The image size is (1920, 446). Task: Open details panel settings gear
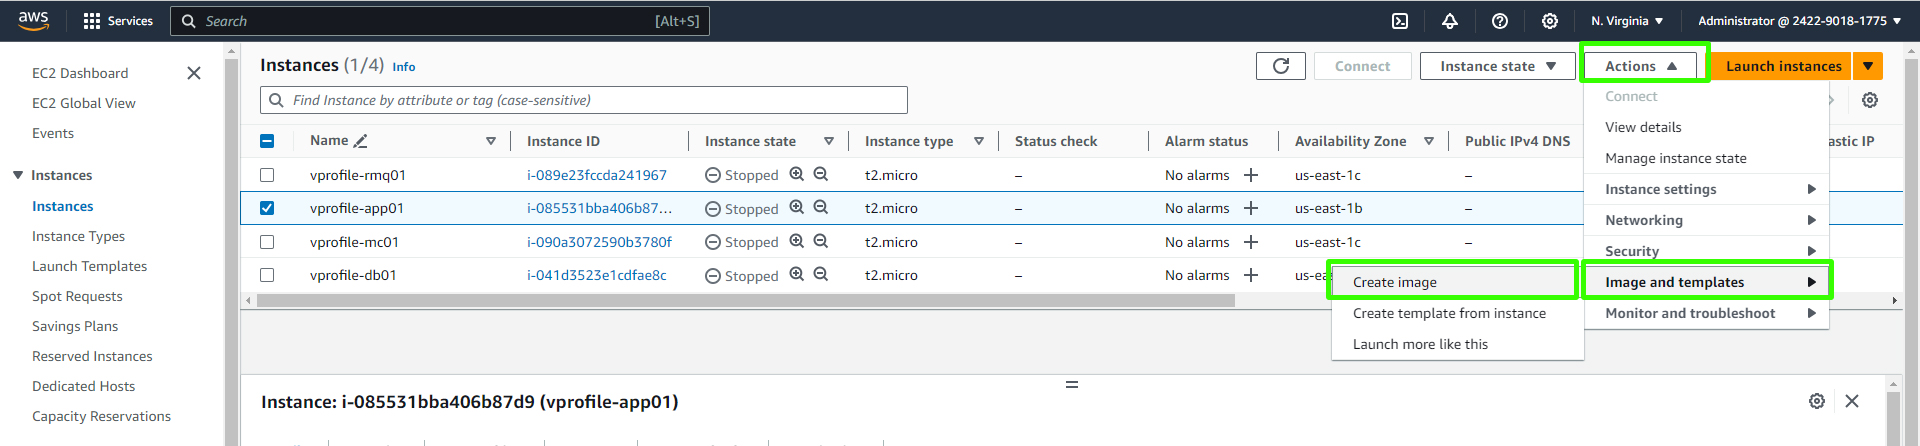click(1817, 401)
